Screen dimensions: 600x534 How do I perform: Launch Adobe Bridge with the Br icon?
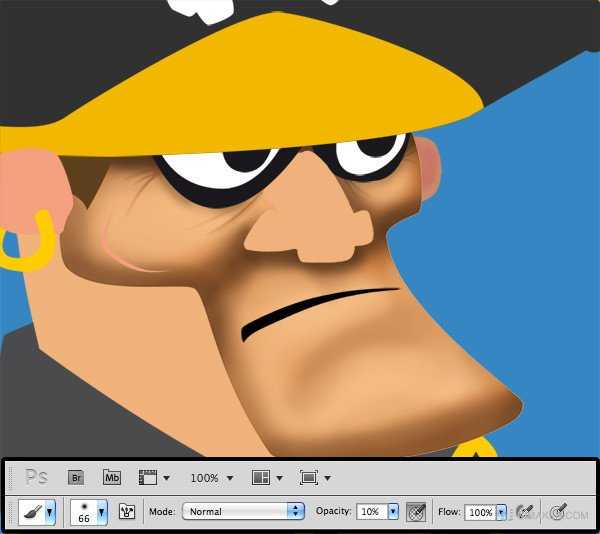(x=75, y=478)
